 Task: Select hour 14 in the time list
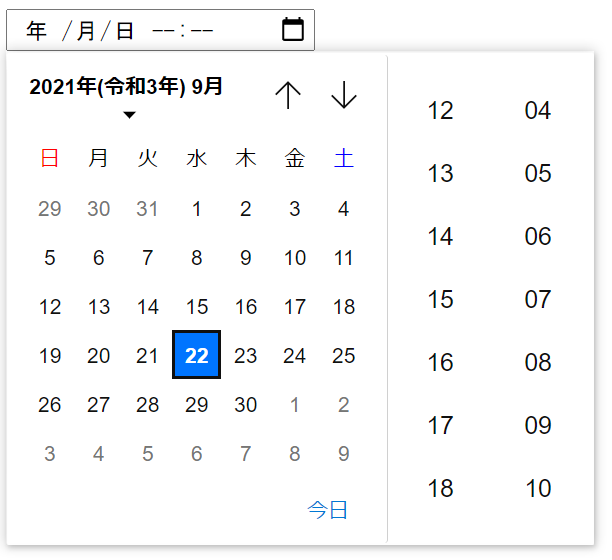point(440,236)
